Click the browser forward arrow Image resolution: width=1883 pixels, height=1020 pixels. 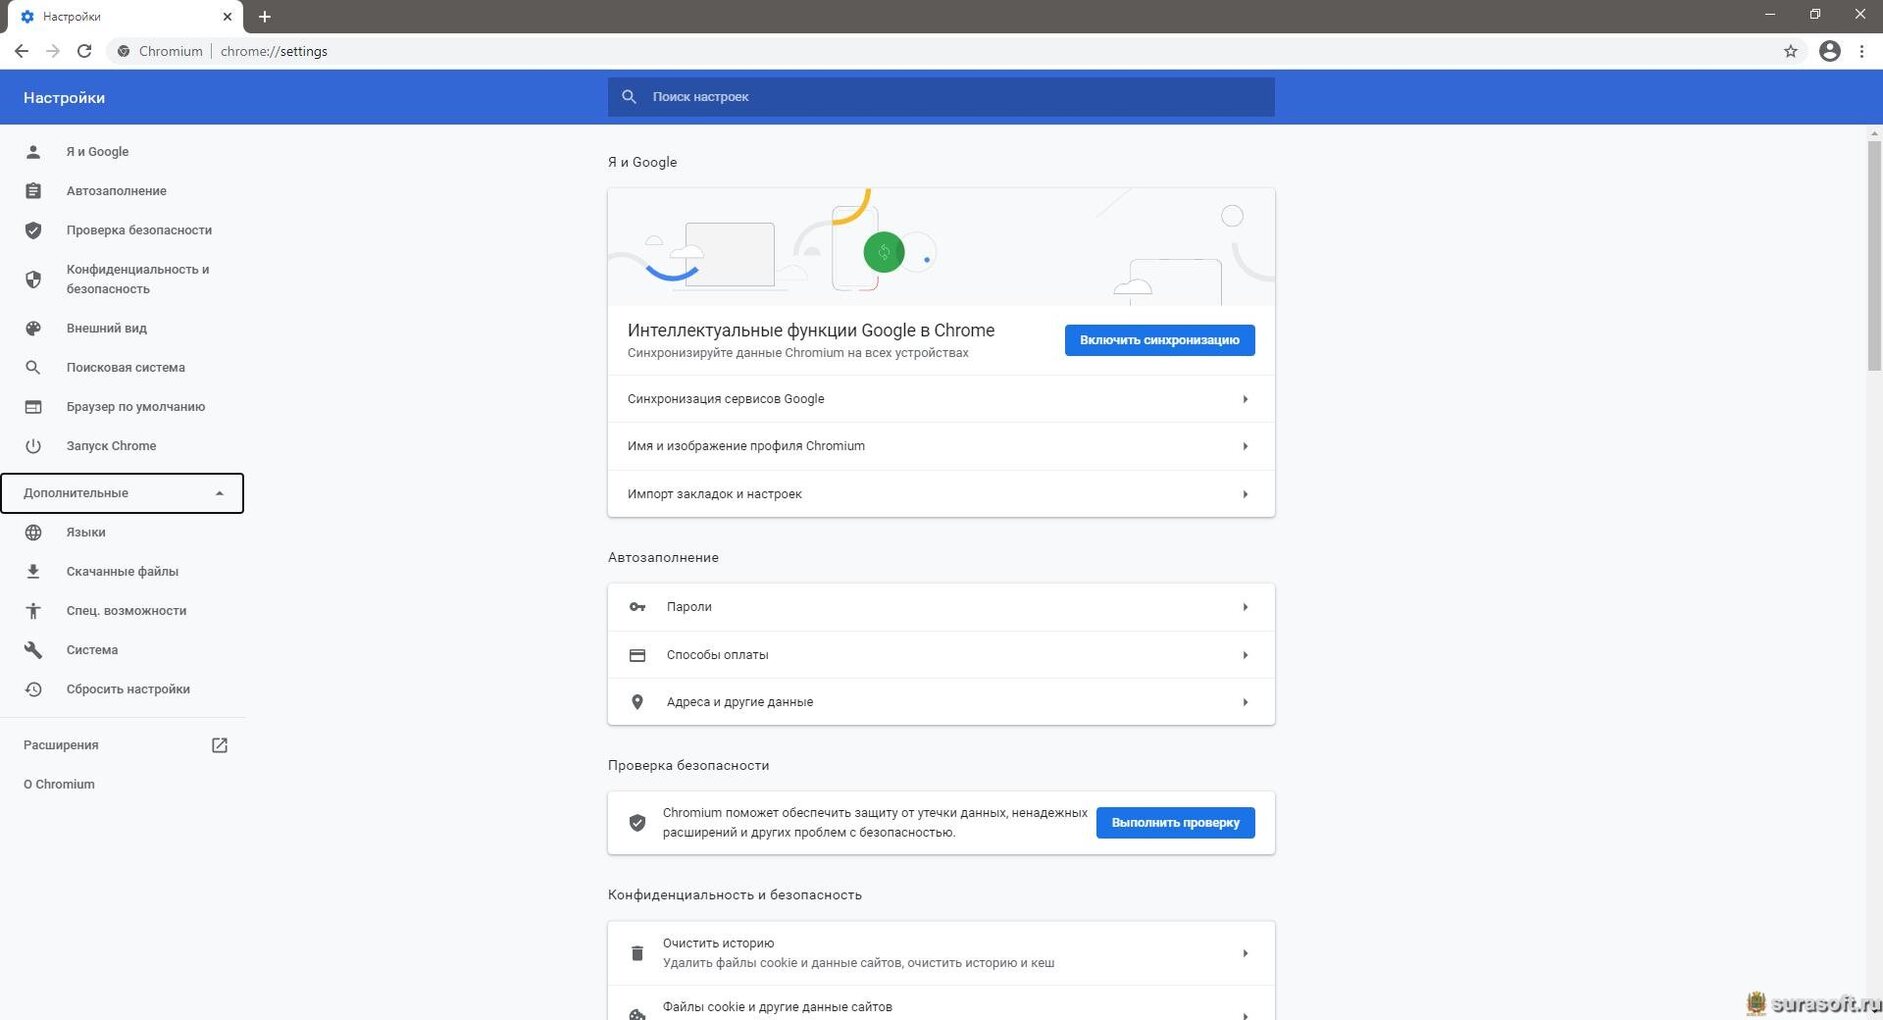click(x=53, y=51)
